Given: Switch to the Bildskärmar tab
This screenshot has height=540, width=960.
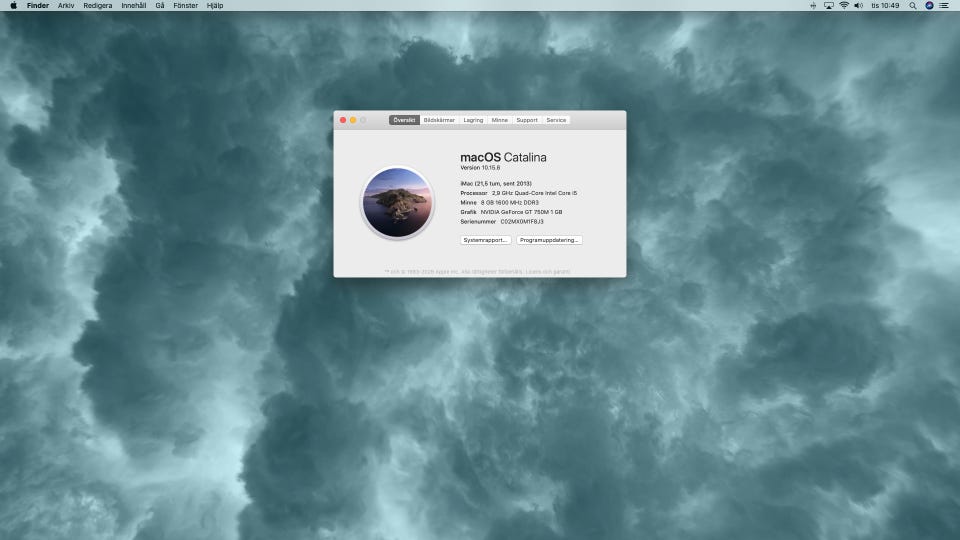Looking at the screenshot, I should (x=439, y=120).
